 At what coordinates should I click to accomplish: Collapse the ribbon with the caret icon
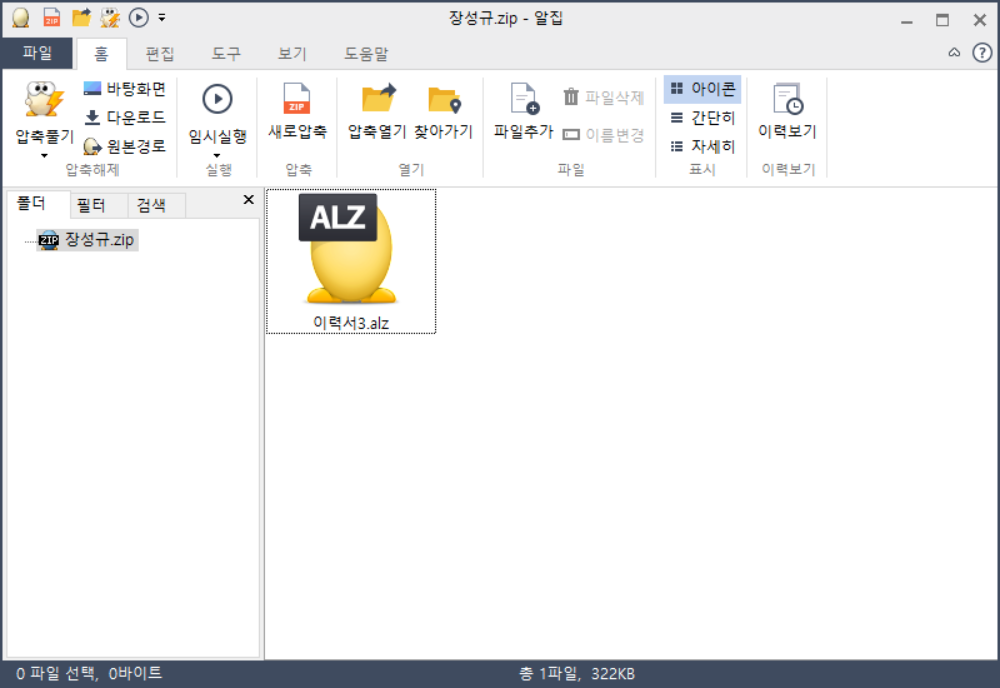point(954,53)
